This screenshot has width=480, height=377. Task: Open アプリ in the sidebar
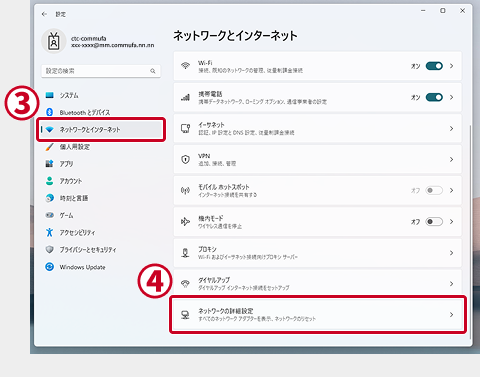101,164
